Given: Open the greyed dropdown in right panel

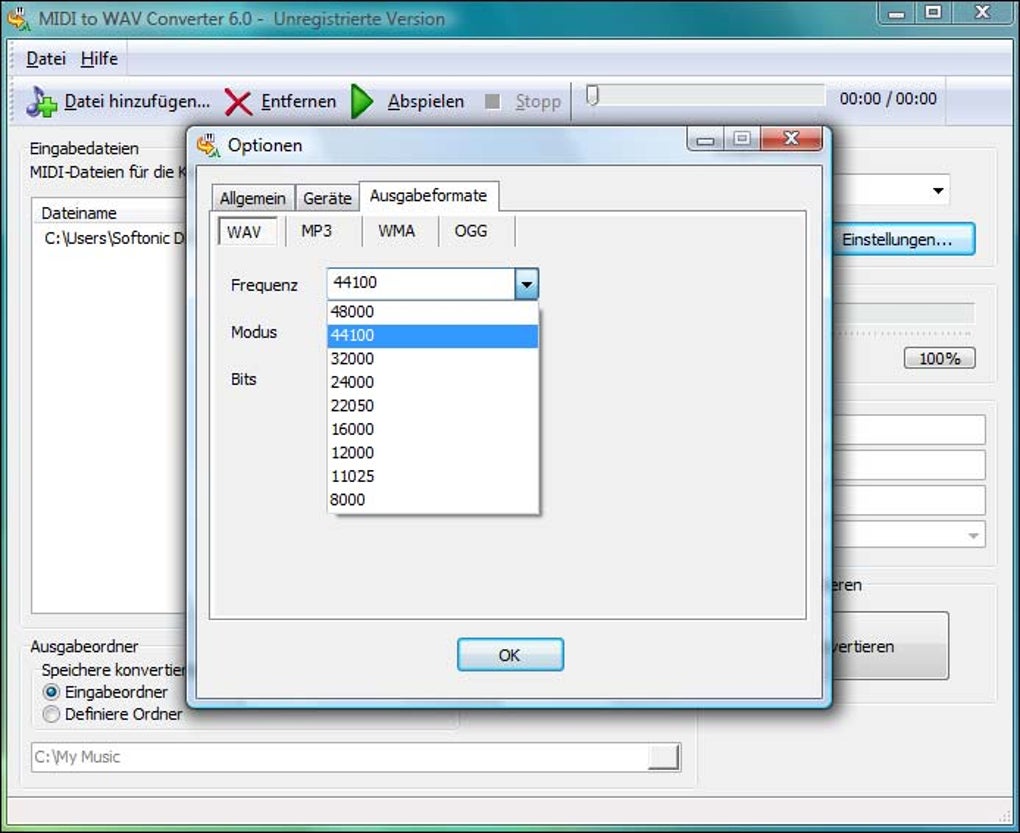Looking at the screenshot, I should [973, 535].
